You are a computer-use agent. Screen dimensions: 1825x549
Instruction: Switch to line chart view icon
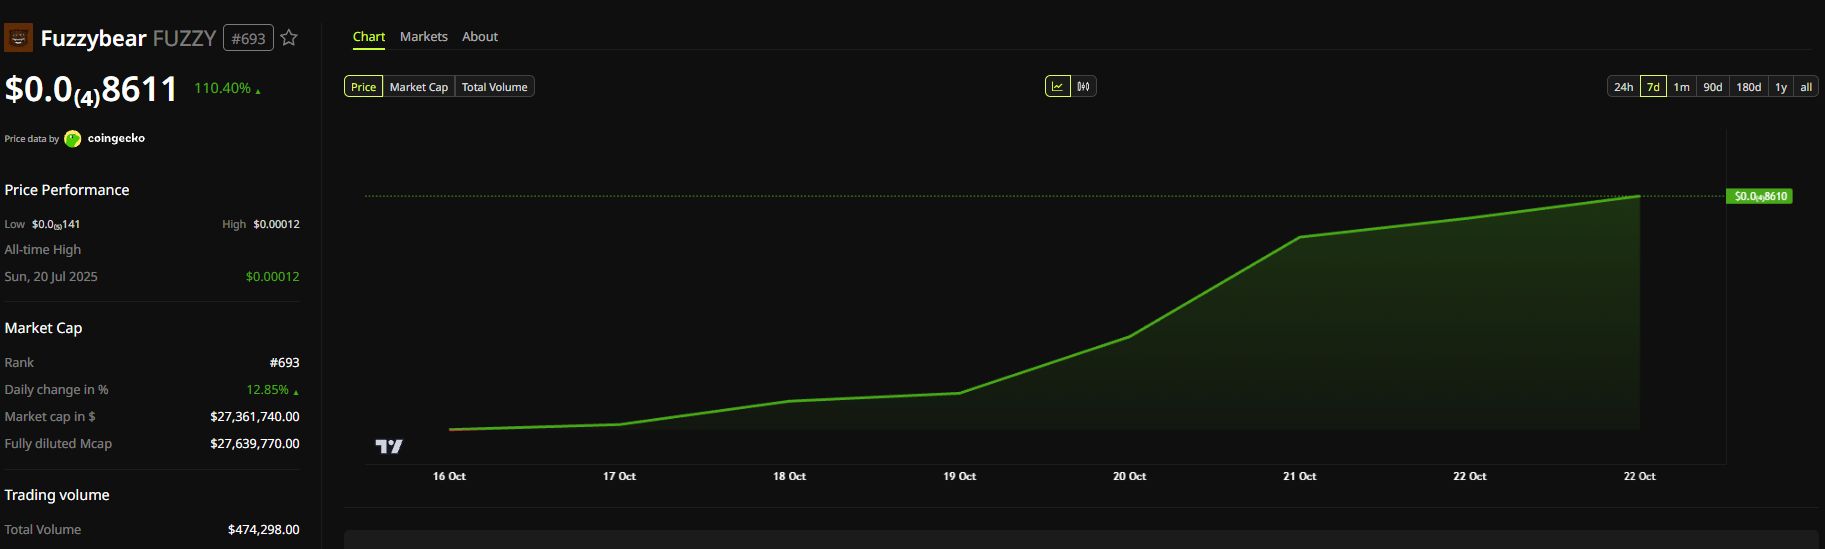[1058, 87]
